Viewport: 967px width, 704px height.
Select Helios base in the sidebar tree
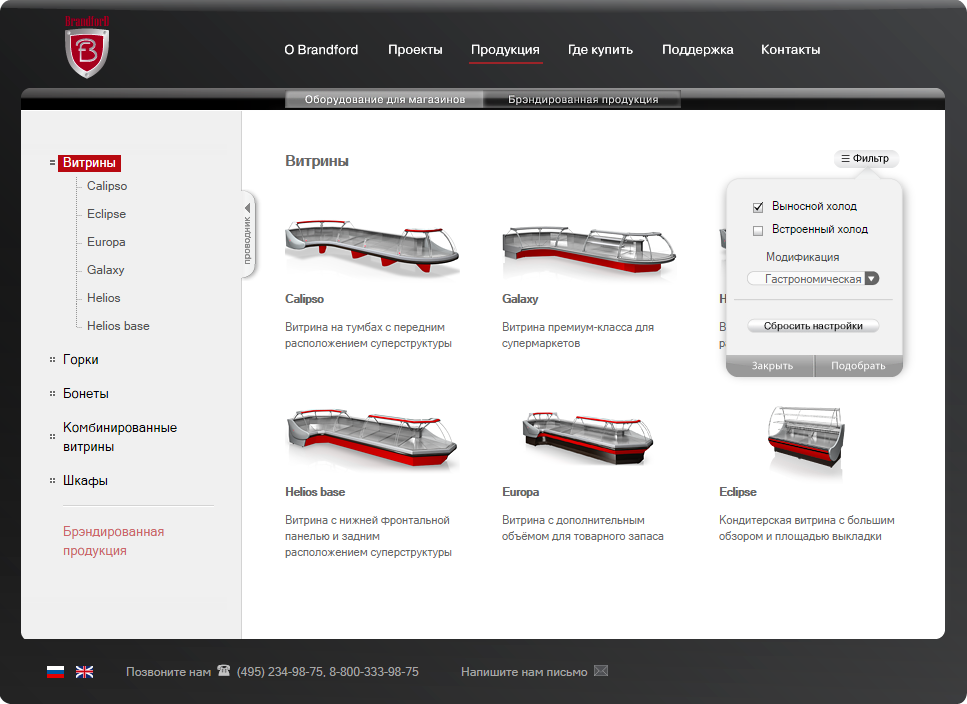(x=118, y=325)
